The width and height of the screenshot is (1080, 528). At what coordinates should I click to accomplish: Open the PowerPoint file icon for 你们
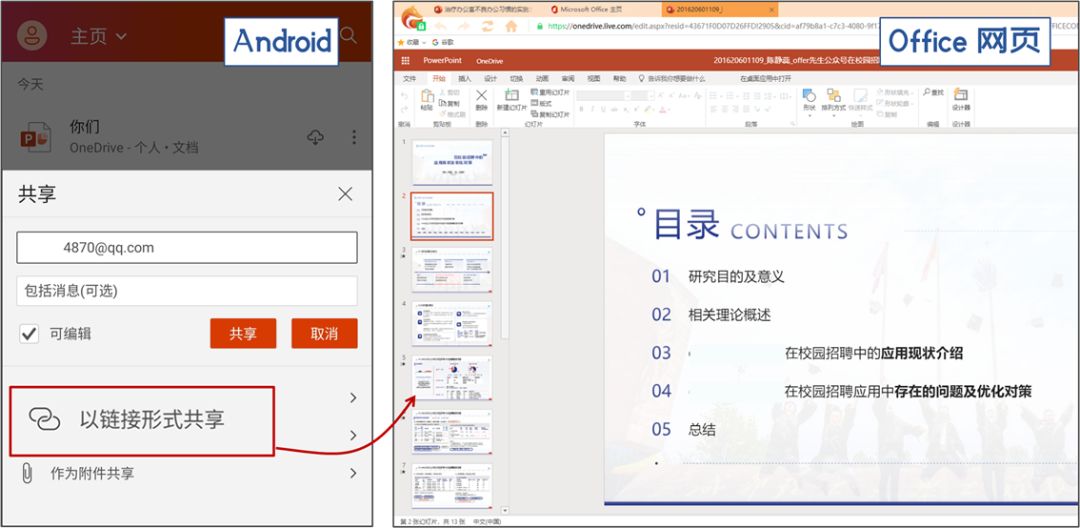point(35,136)
